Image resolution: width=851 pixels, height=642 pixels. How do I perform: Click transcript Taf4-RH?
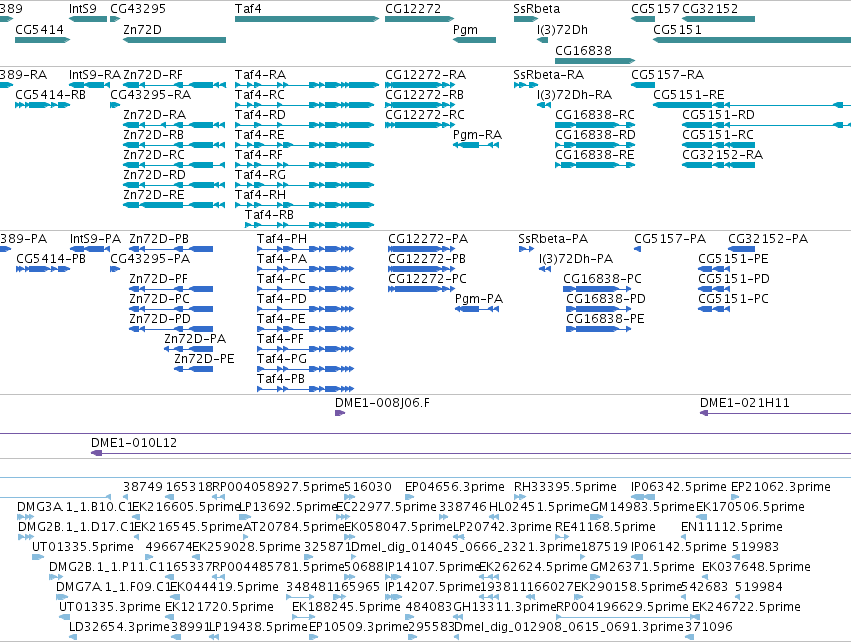[x=304, y=205]
